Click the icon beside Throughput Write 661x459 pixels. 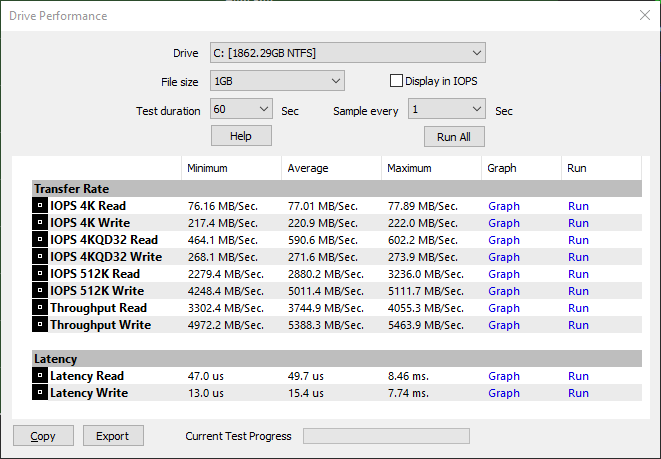click(40, 325)
